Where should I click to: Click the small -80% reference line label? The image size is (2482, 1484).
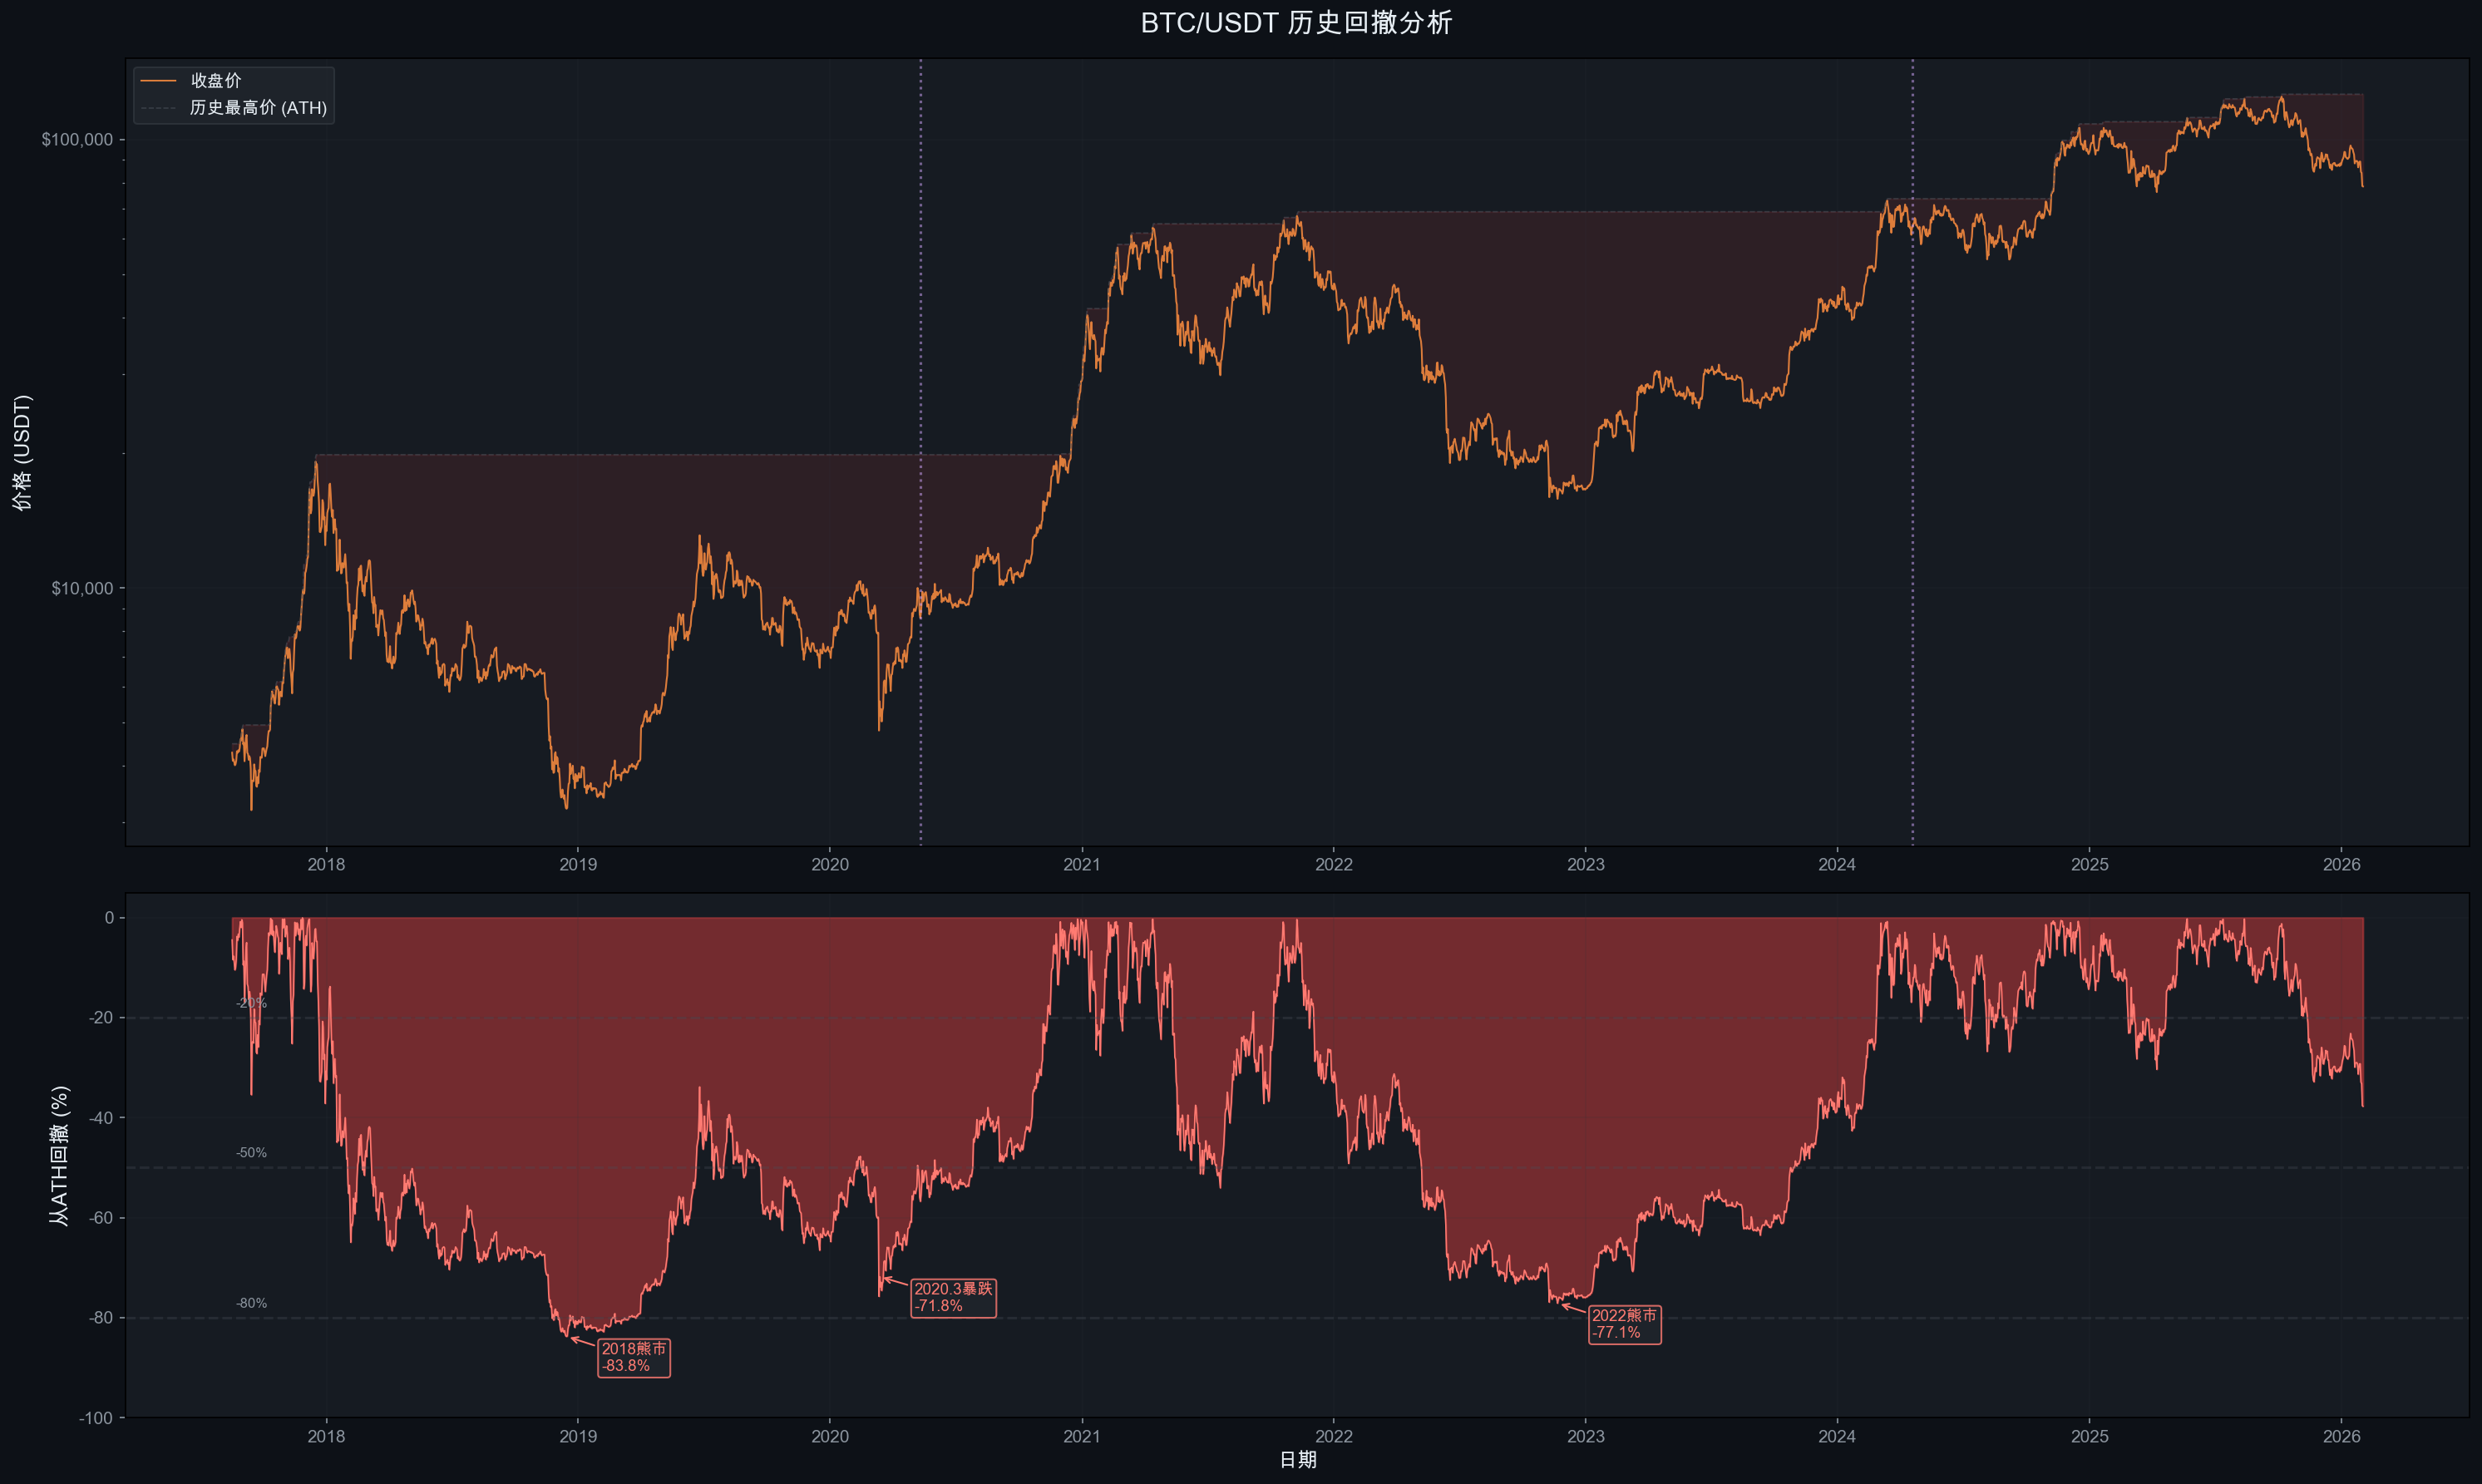click(x=251, y=1303)
